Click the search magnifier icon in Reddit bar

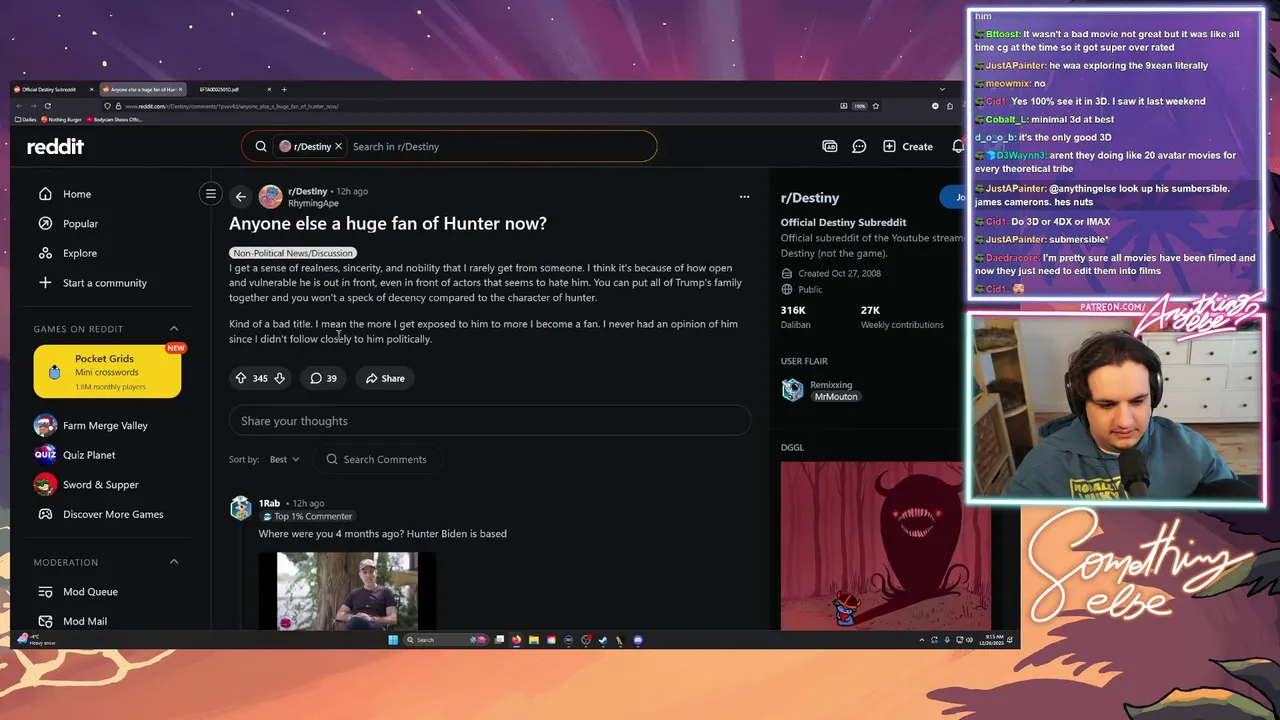point(261,146)
